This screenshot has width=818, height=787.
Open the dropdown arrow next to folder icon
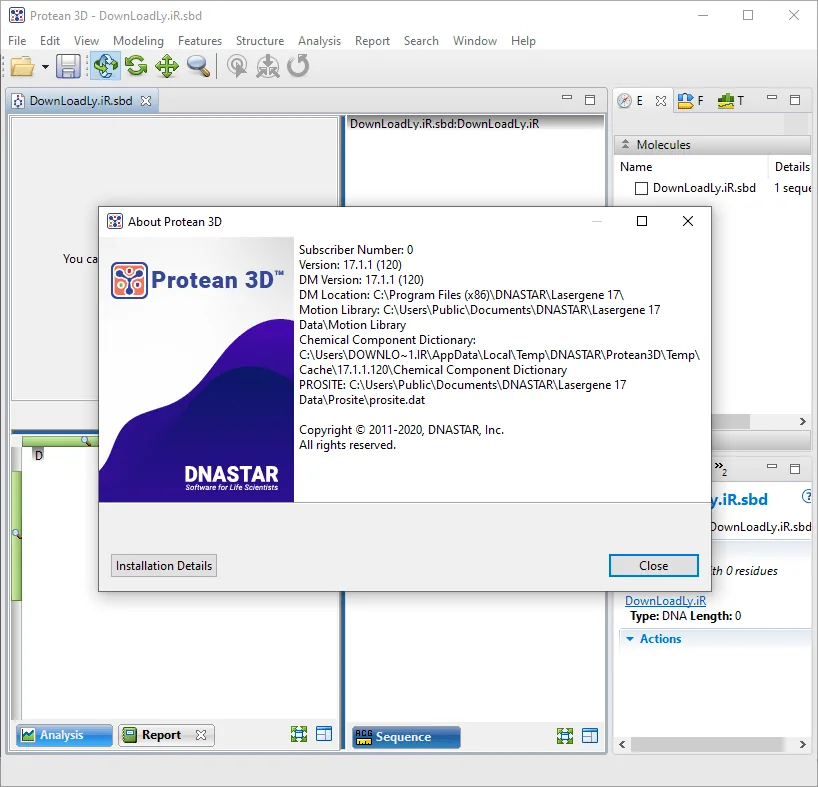click(x=45, y=67)
